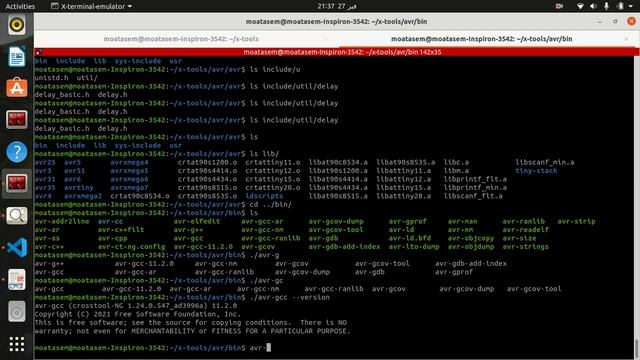640x360 pixels.
Task: Click 'avr-addr2line' in the bin listing
Action: coord(62,221)
